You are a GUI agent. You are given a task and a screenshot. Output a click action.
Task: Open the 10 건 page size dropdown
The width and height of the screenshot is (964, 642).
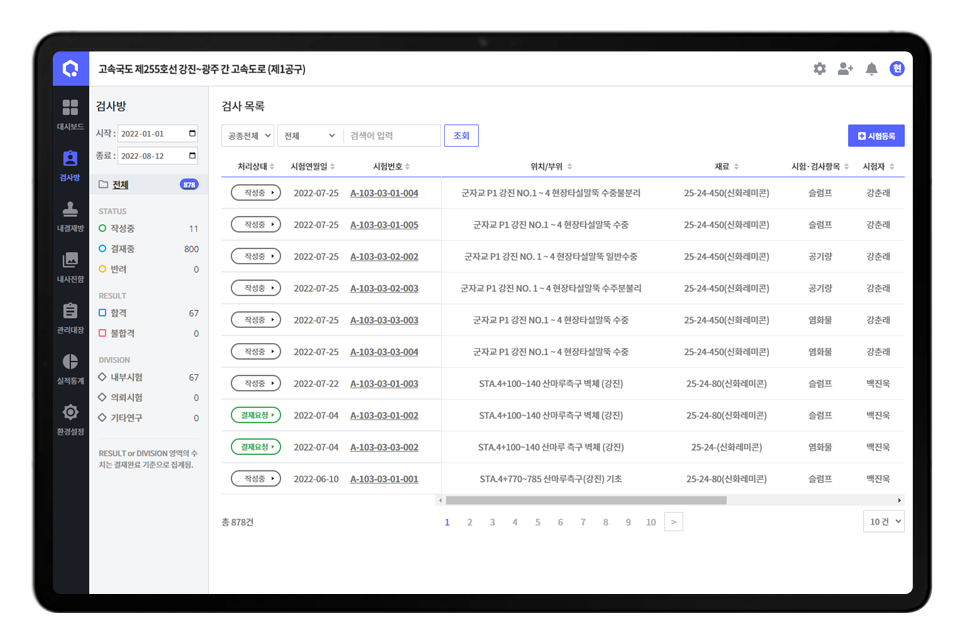[883, 521]
